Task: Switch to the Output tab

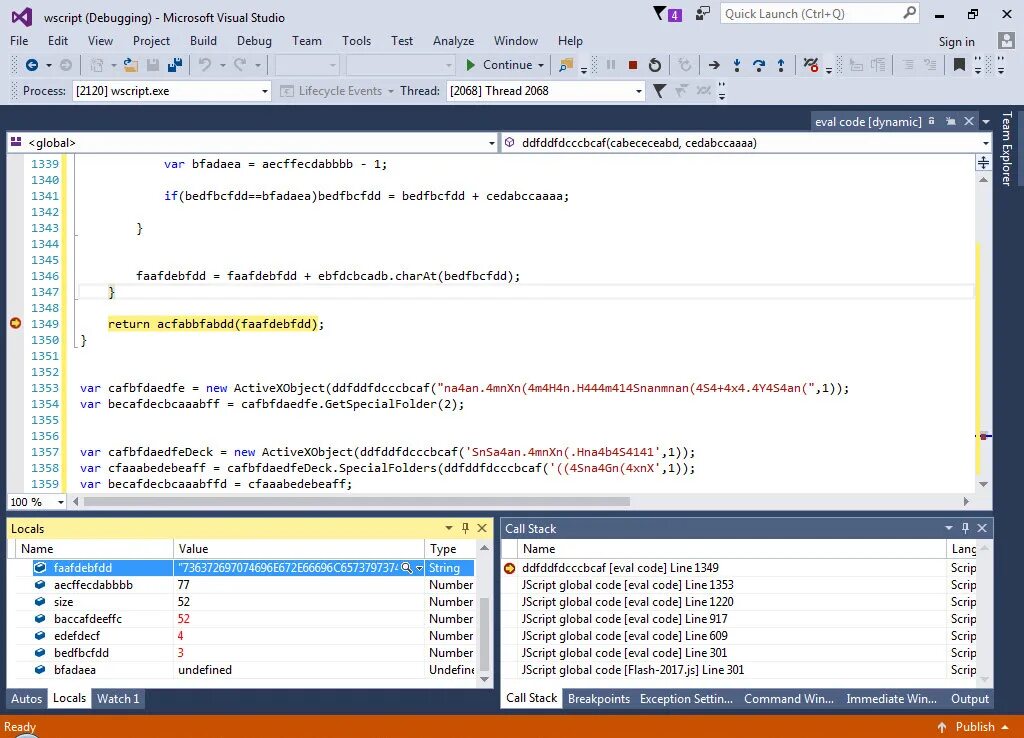Action: (x=970, y=698)
